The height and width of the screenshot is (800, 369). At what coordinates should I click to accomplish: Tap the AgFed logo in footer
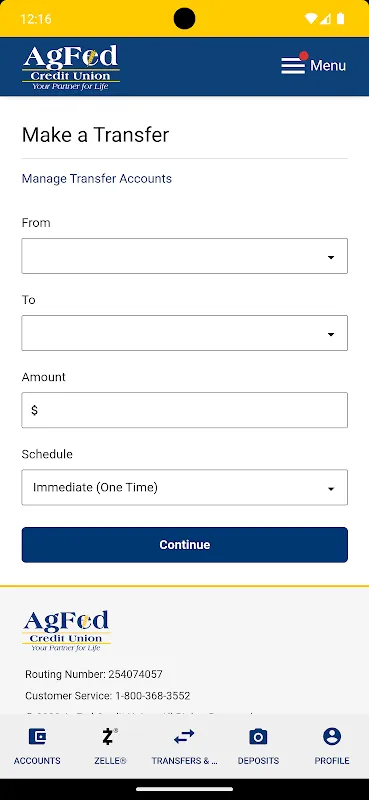(66, 631)
